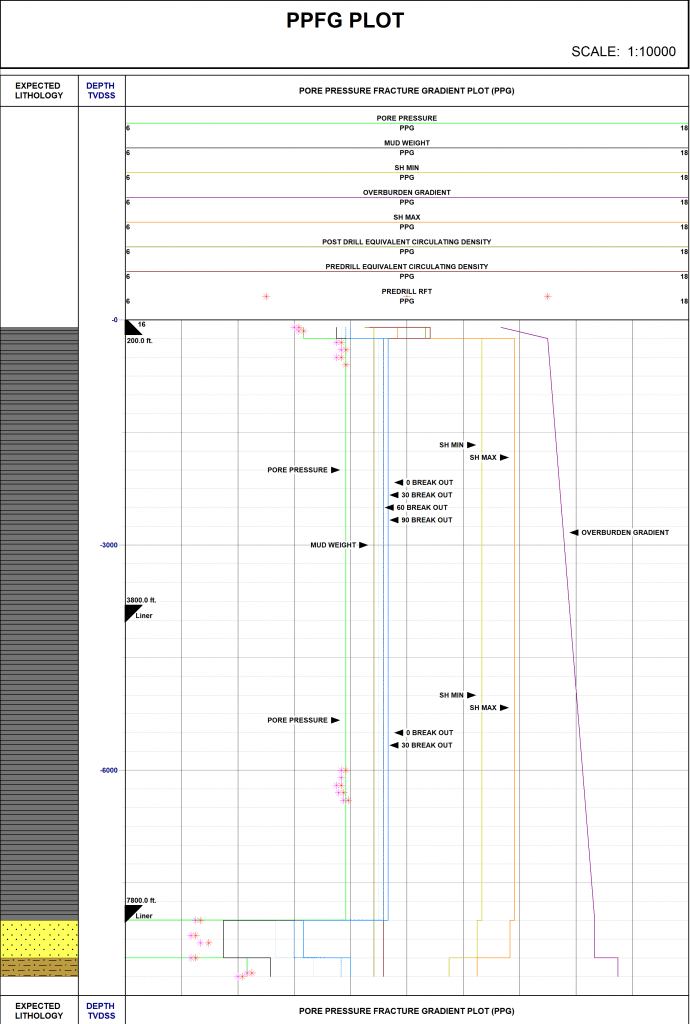Select the OVERBURDEN GRADIENT legend track label

pos(407,193)
